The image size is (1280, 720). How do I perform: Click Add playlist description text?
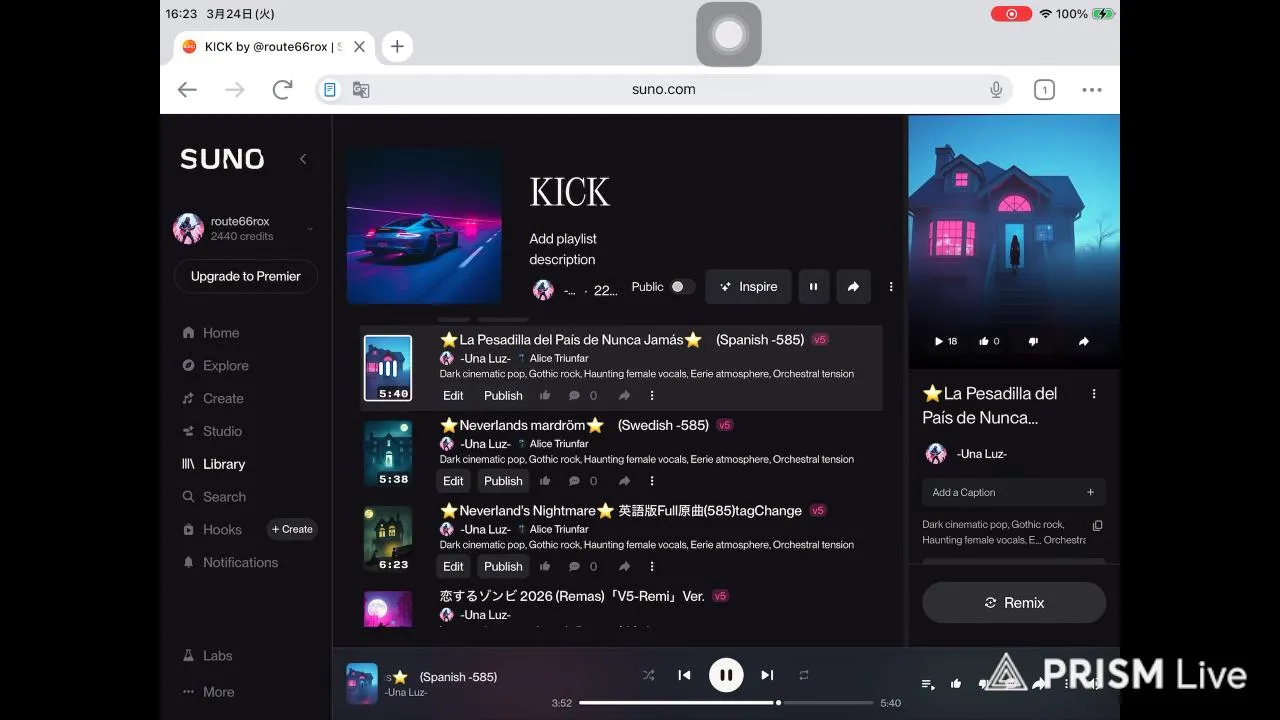tap(562, 249)
